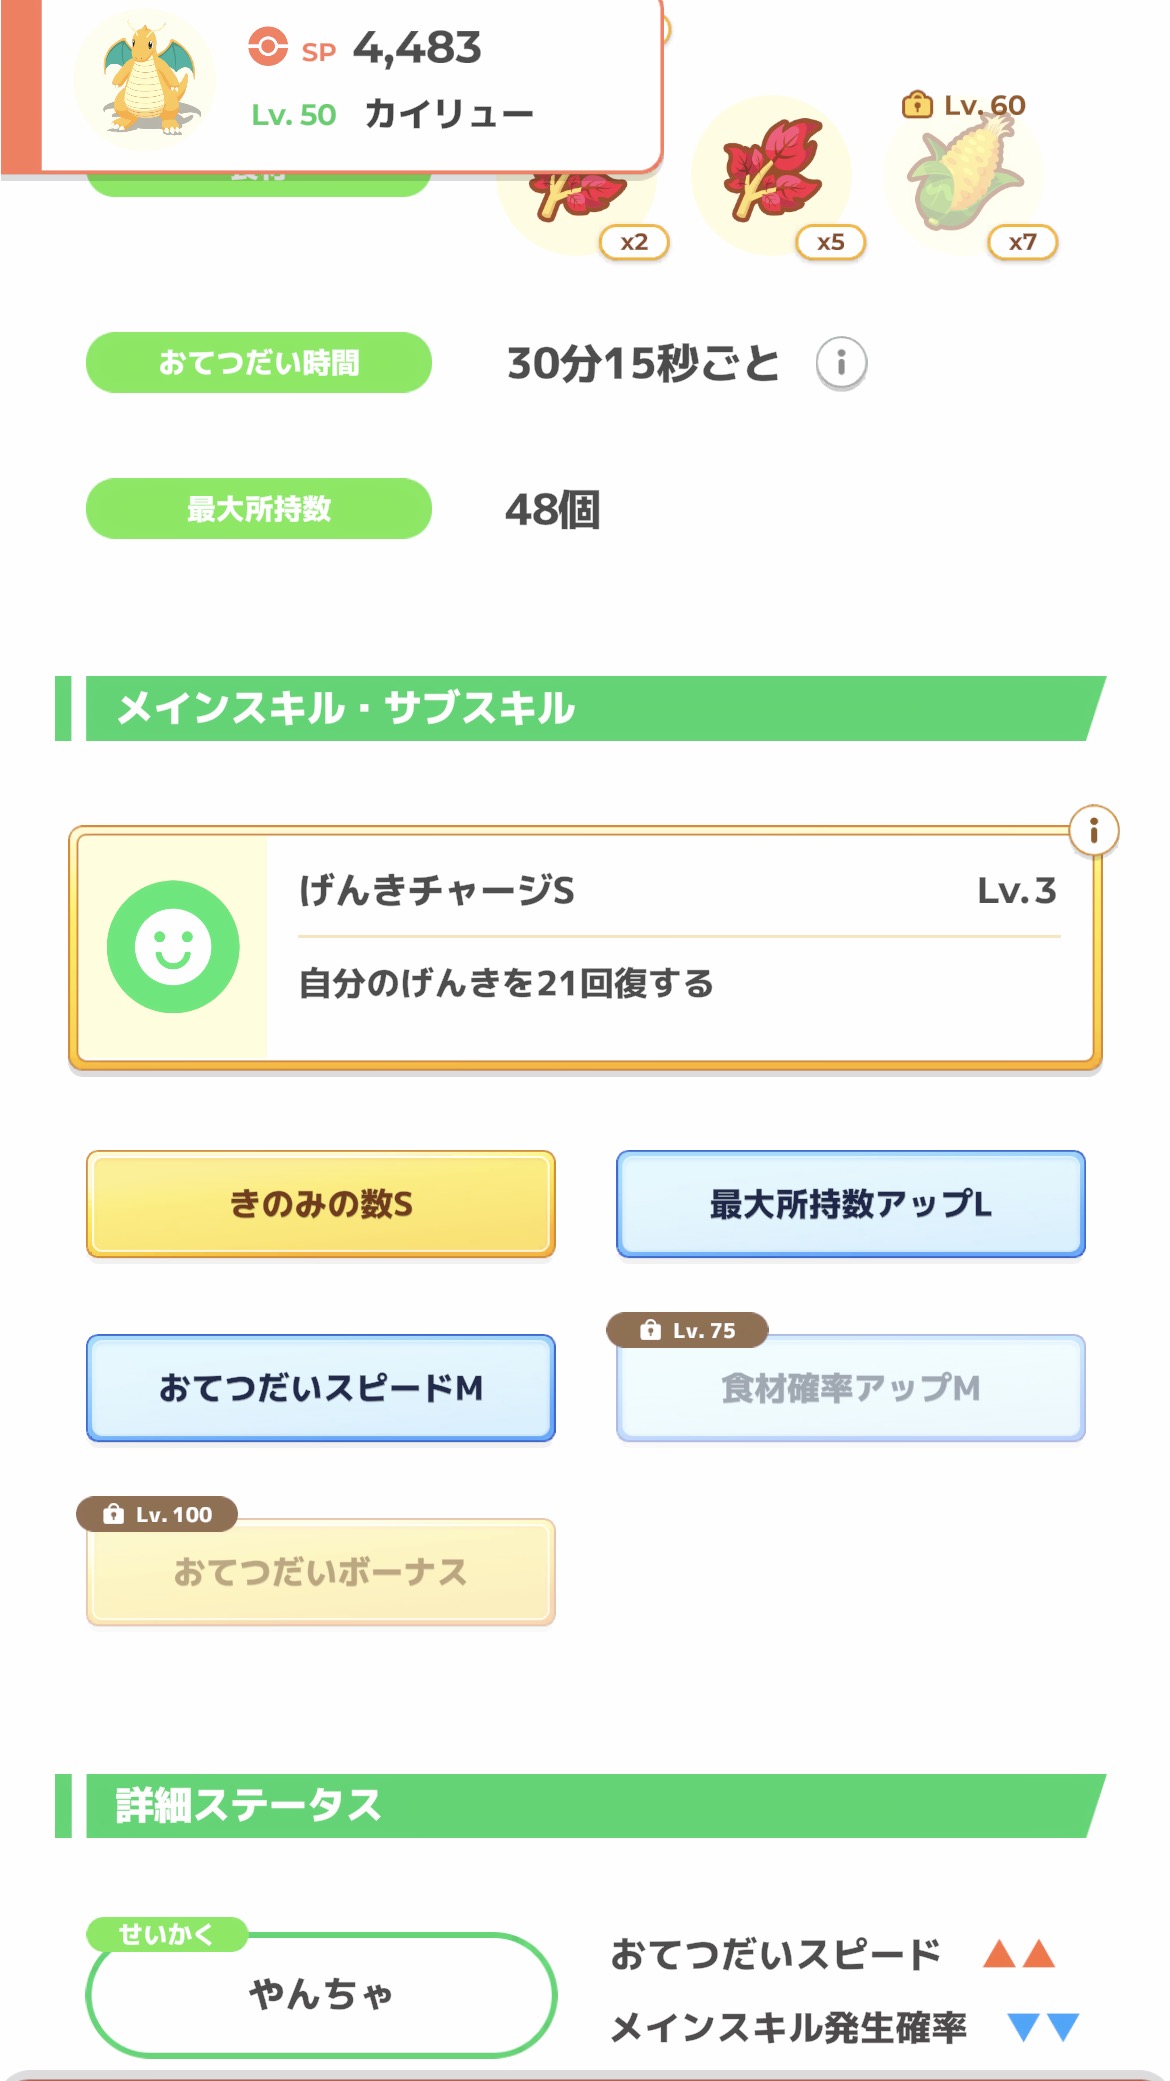
Task: Click the Lv. 75 lock badge
Action: pyautogui.click(x=688, y=1330)
